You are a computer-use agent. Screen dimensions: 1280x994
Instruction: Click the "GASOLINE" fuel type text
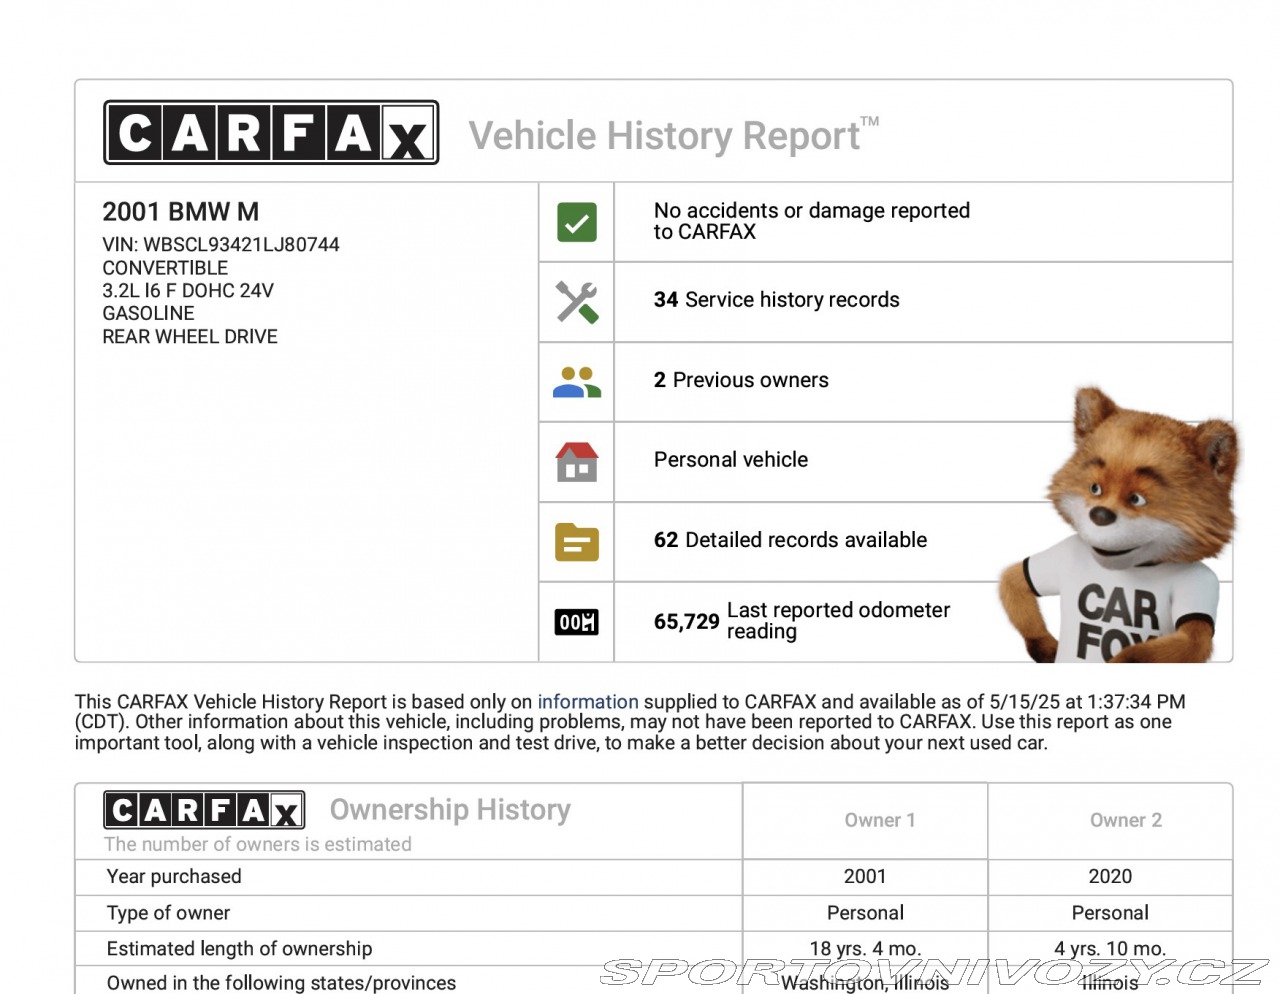[148, 314]
